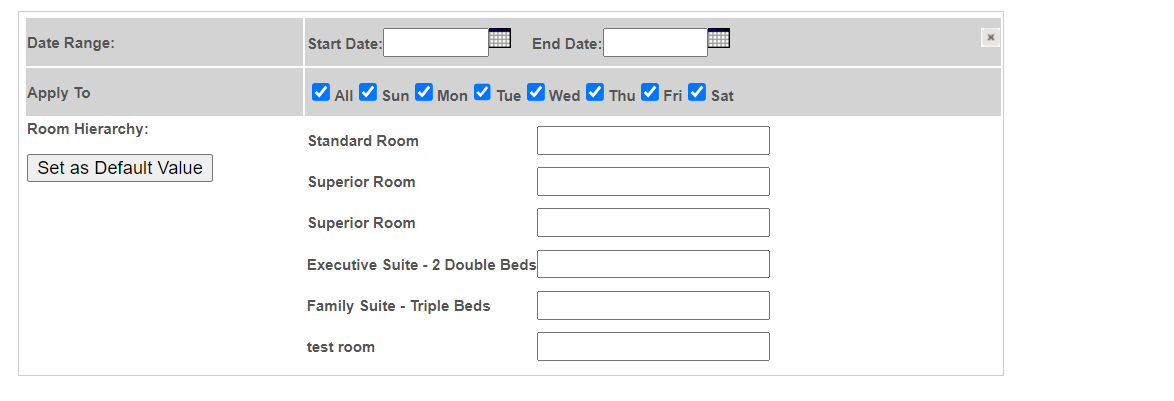Select the second Superior Room input field
The width and height of the screenshot is (1174, 401).
click(653, 223)
